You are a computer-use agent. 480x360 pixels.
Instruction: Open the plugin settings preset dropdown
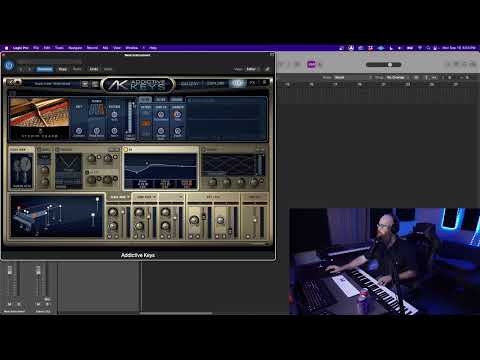point(50,62)
